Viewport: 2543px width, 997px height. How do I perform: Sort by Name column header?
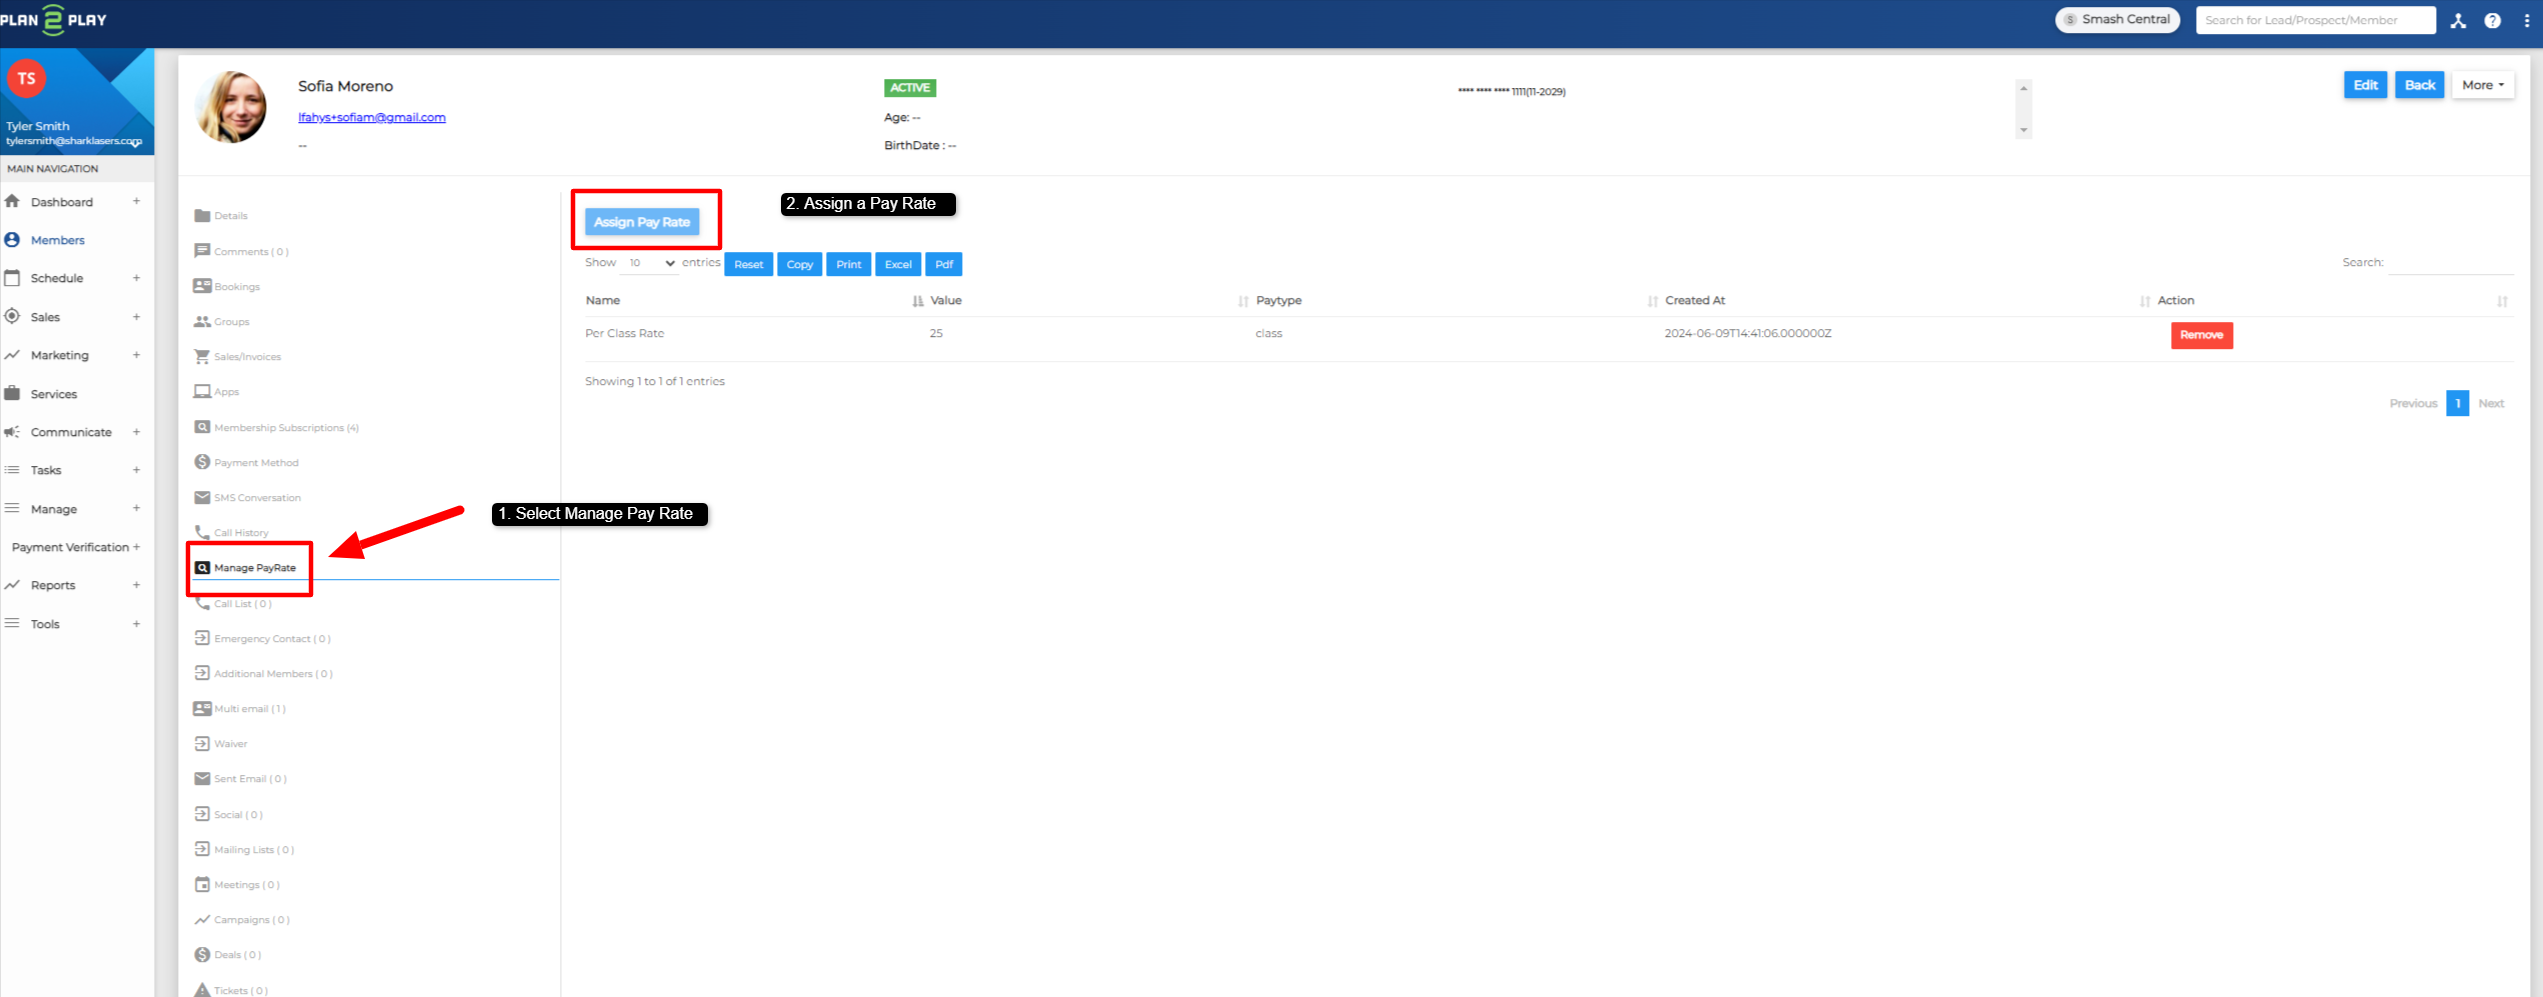pos(603,300)
